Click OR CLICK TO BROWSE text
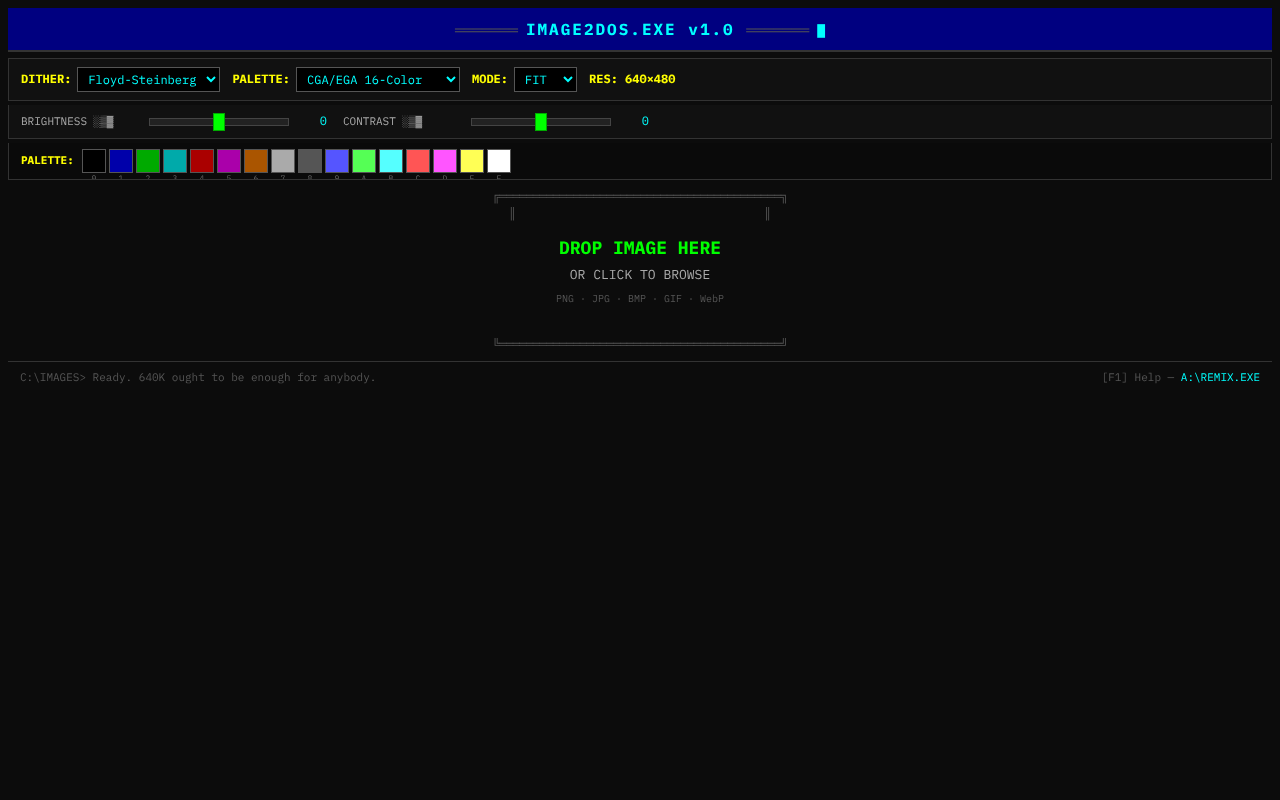 [x=640, y=275]
